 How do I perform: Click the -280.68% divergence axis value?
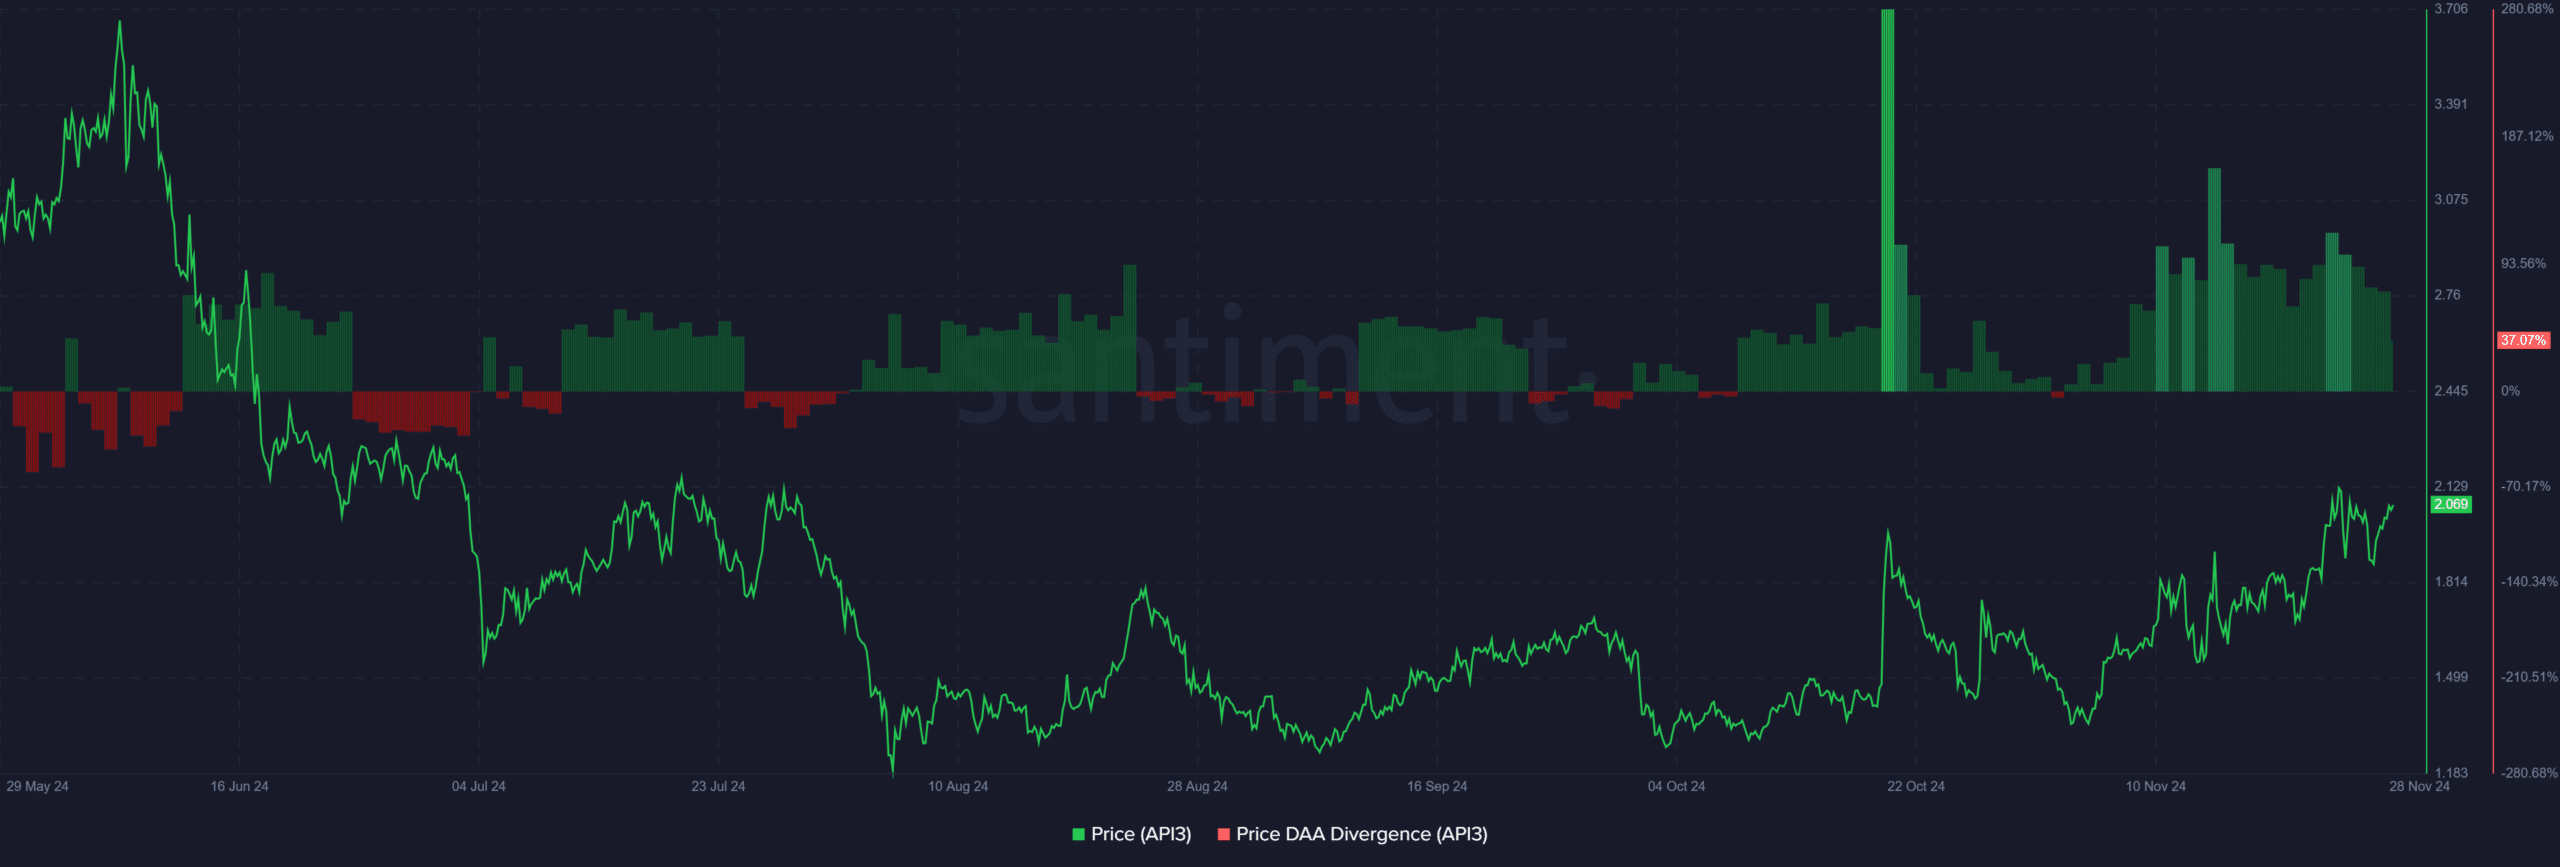[2529, 773]
